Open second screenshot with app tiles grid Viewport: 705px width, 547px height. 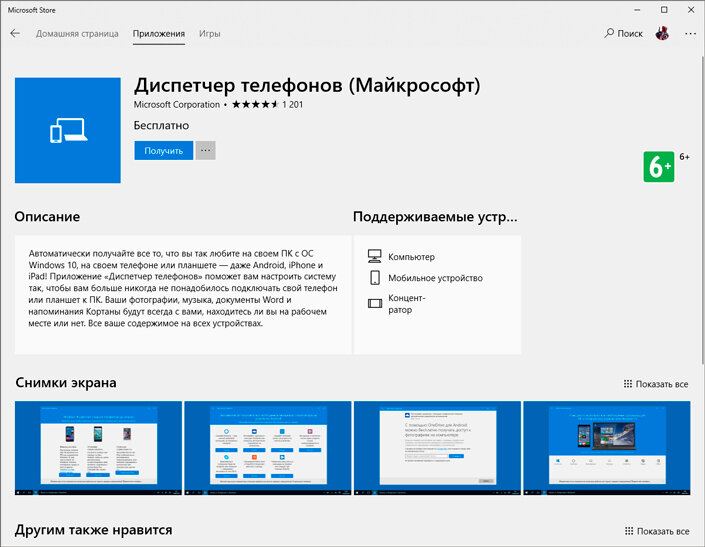pyautogui.click(x=268, y=448)
